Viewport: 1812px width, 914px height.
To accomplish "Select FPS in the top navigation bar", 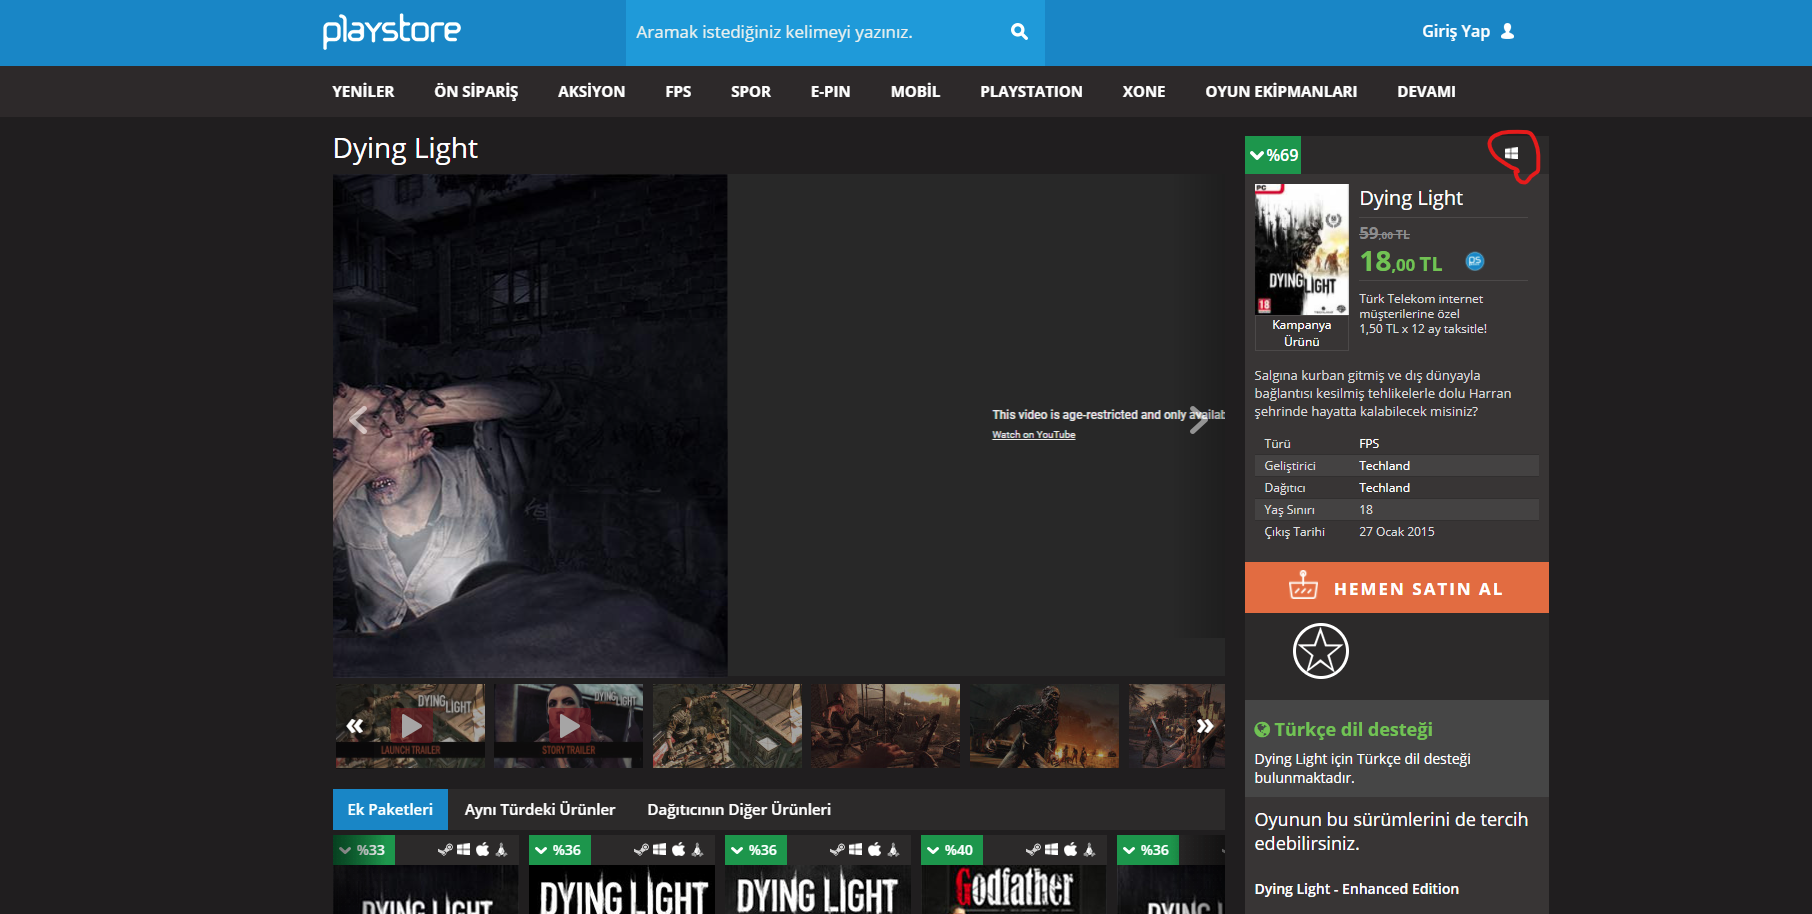I will 678,92.
